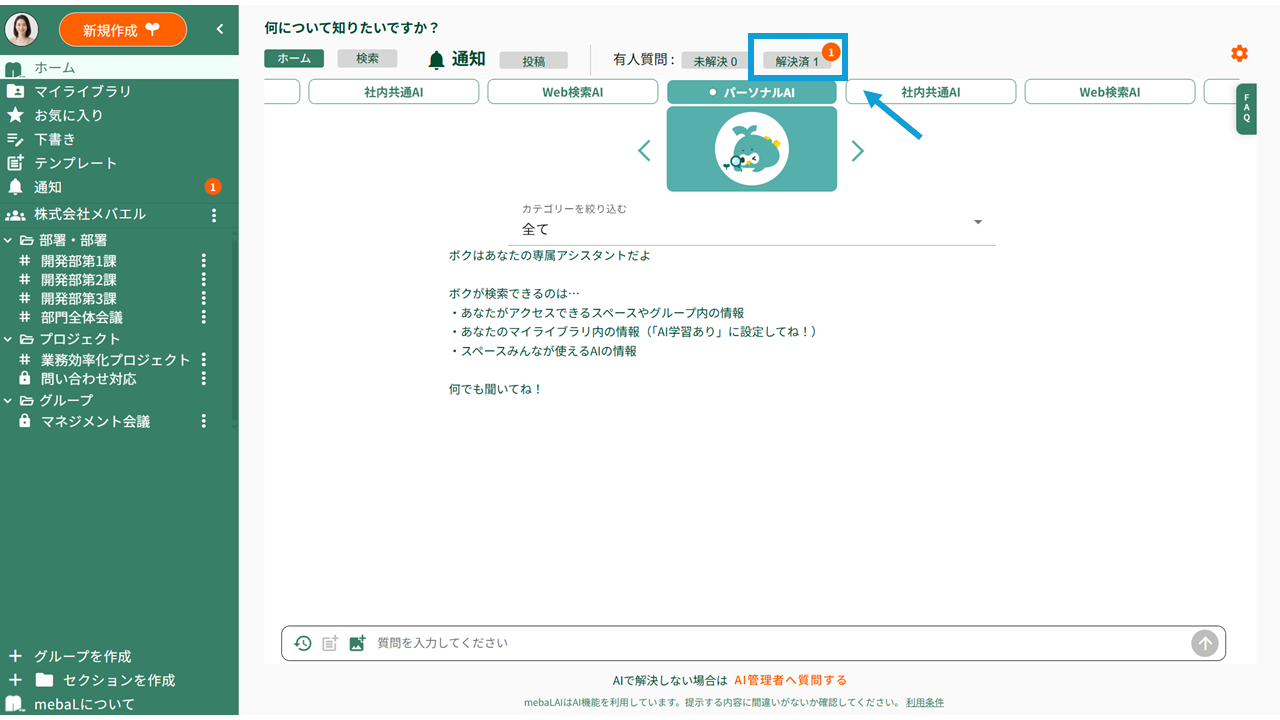Open options menu for 部門全体会議
This screenshot has height=720, width=1280.
pyautogui.click(x=204, y=317)
